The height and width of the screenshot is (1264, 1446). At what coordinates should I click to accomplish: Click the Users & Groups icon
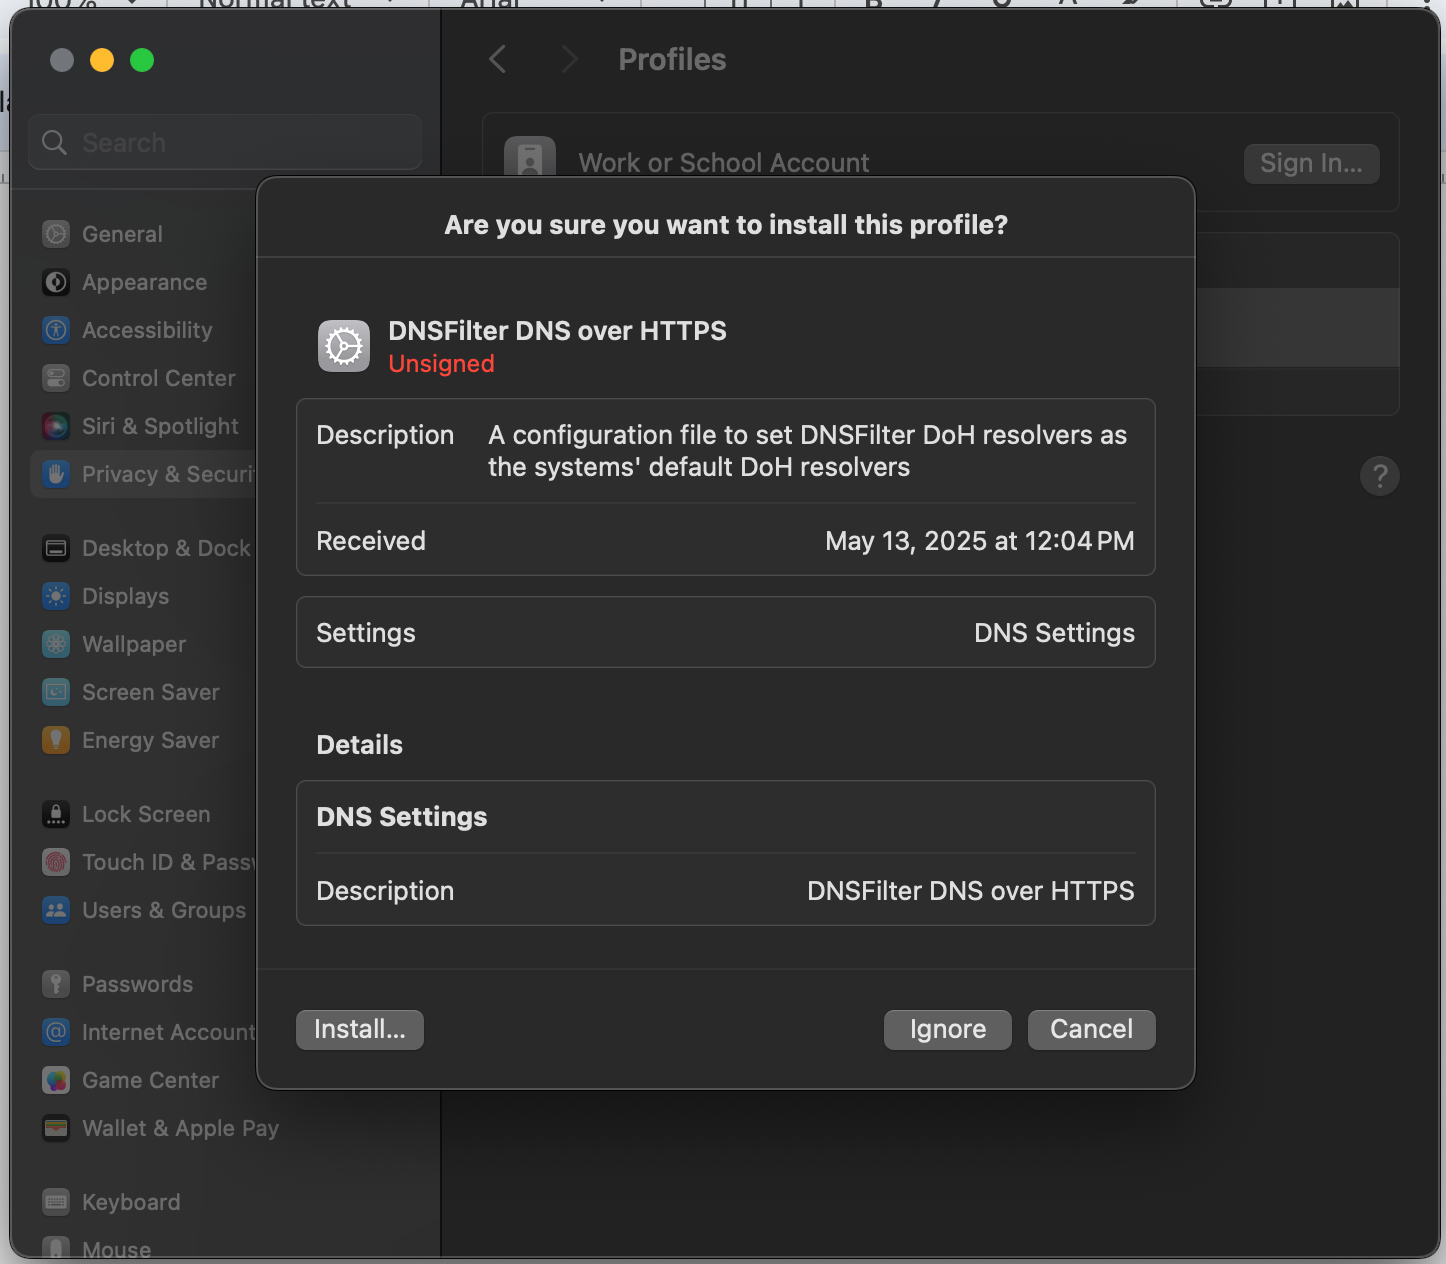click(56, 910)
